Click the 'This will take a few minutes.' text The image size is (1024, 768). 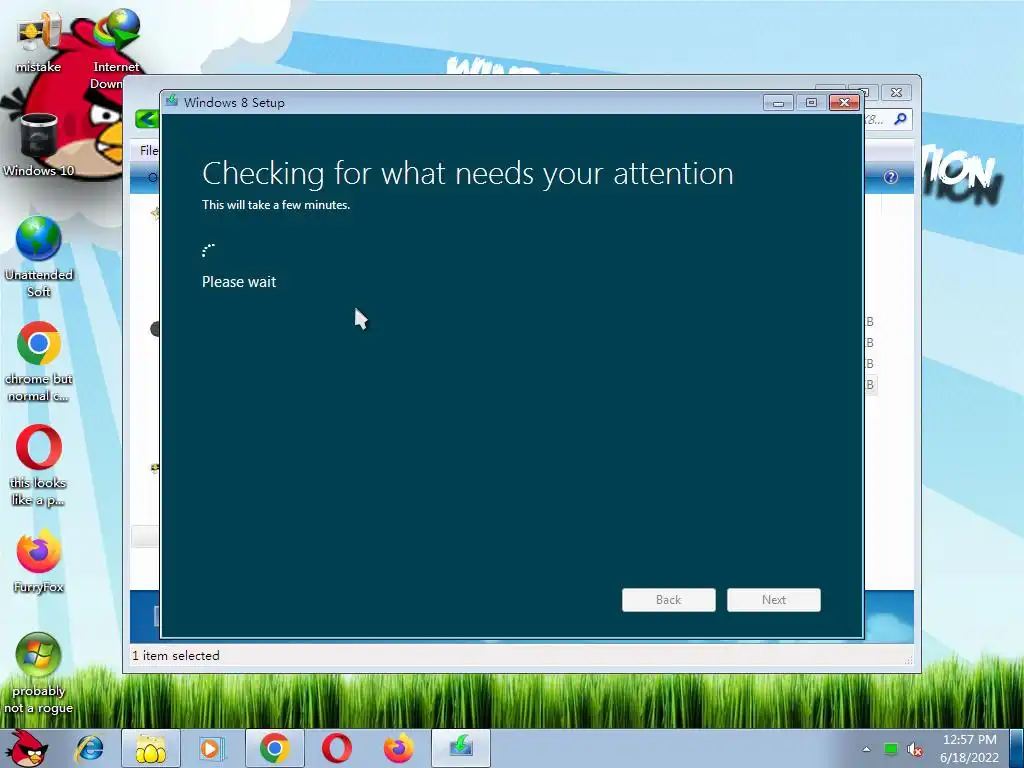point(276,205)
